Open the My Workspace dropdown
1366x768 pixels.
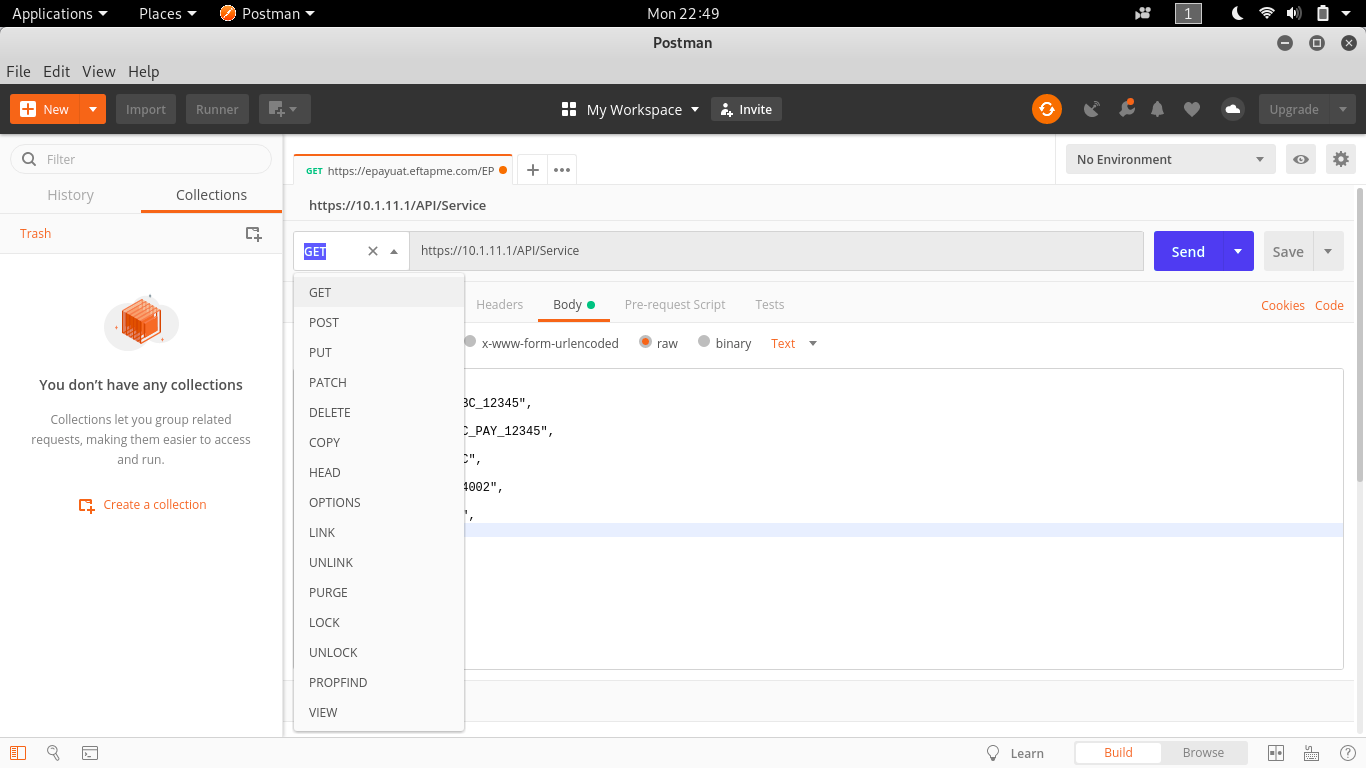(x=631, y=109)
